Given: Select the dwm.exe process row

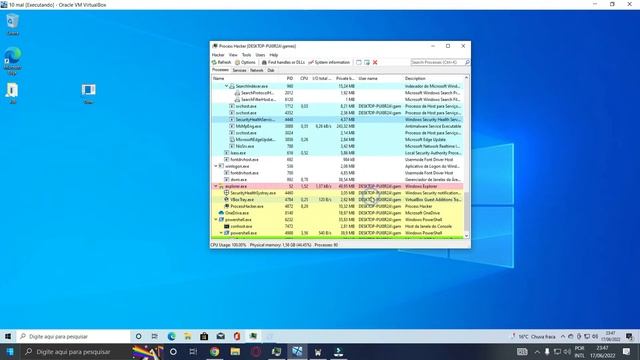Looking at the screenshot, I should [x=338, y=180].
